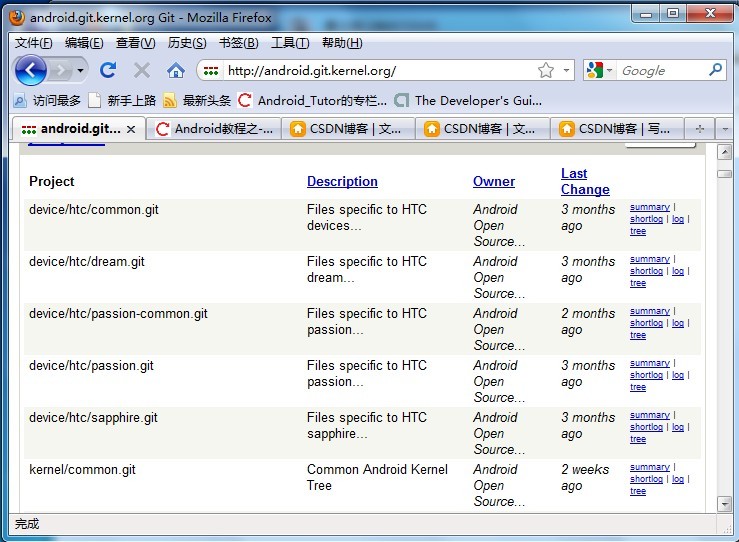Click the device/htc/sapphire.git project name
The image size is (739, 542).
[x=93, y=418]
